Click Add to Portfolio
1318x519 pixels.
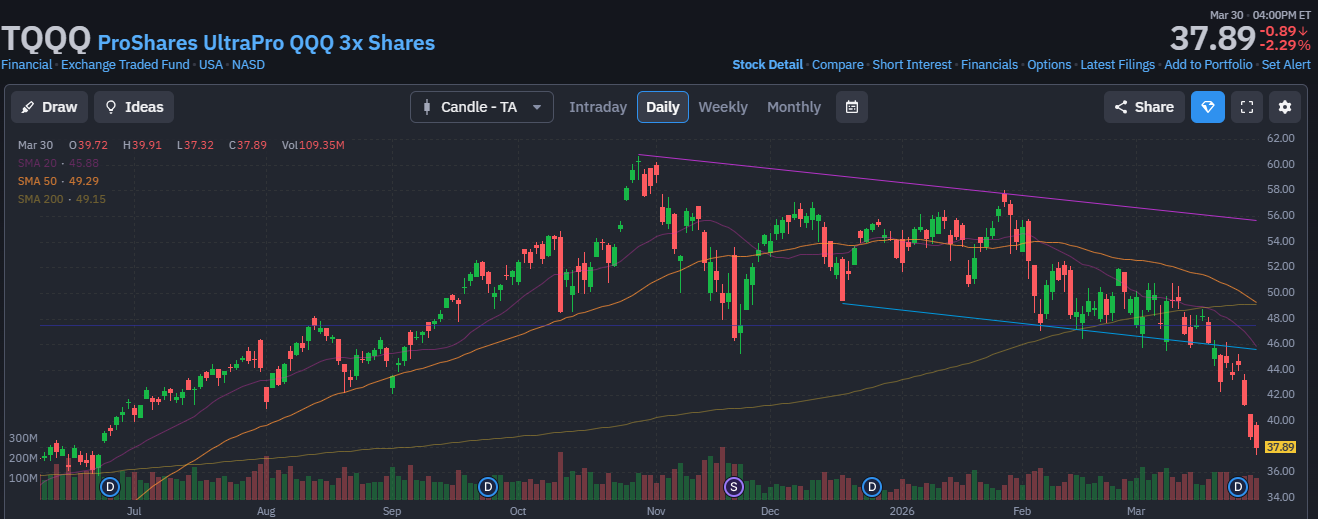[x=1208, y=65]
